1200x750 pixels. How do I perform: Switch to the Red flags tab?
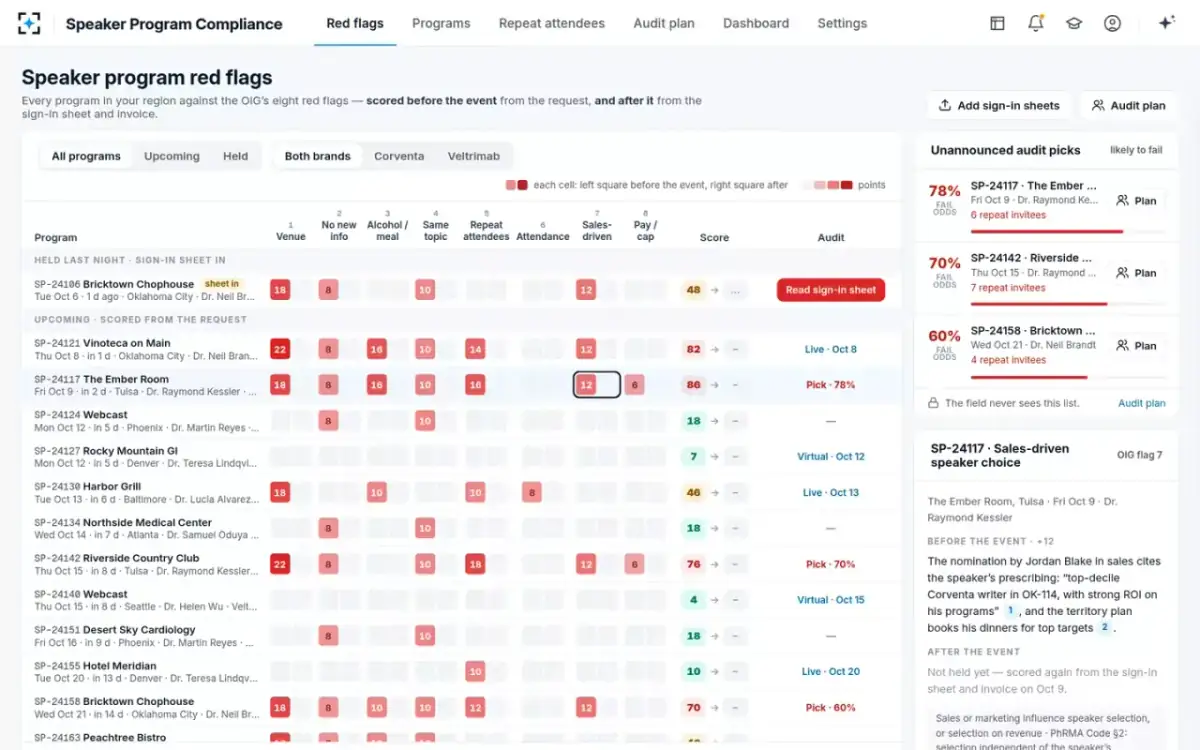pyautogui.click(x=355, y=23)
